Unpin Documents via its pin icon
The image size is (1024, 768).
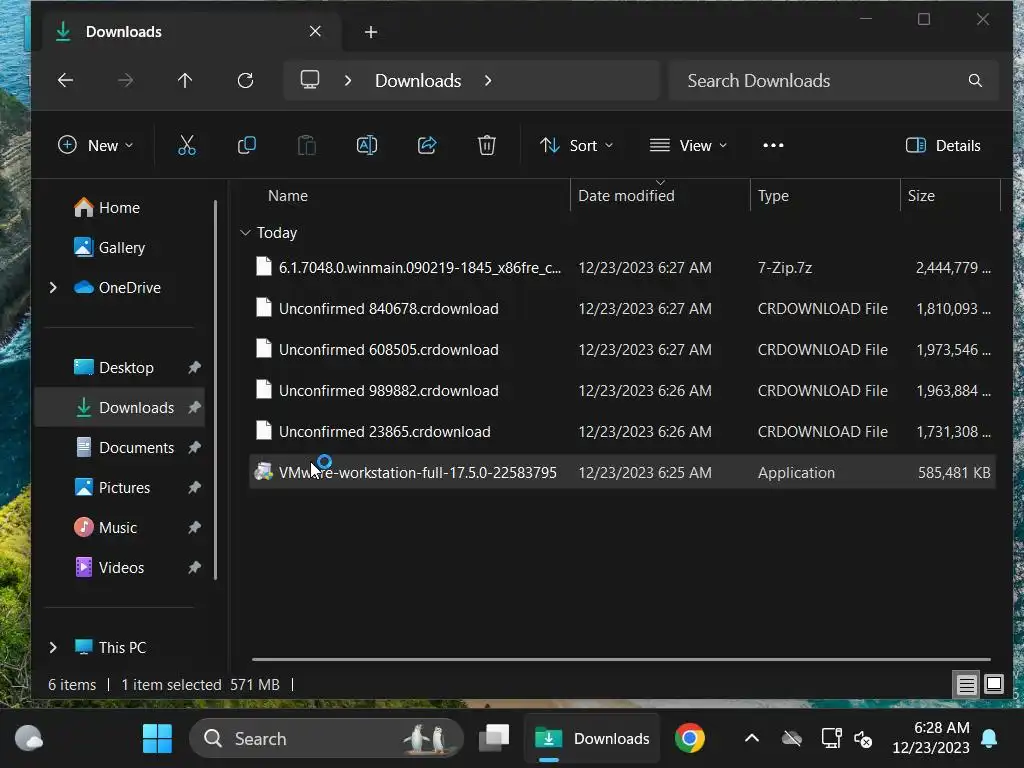[194, 447]
